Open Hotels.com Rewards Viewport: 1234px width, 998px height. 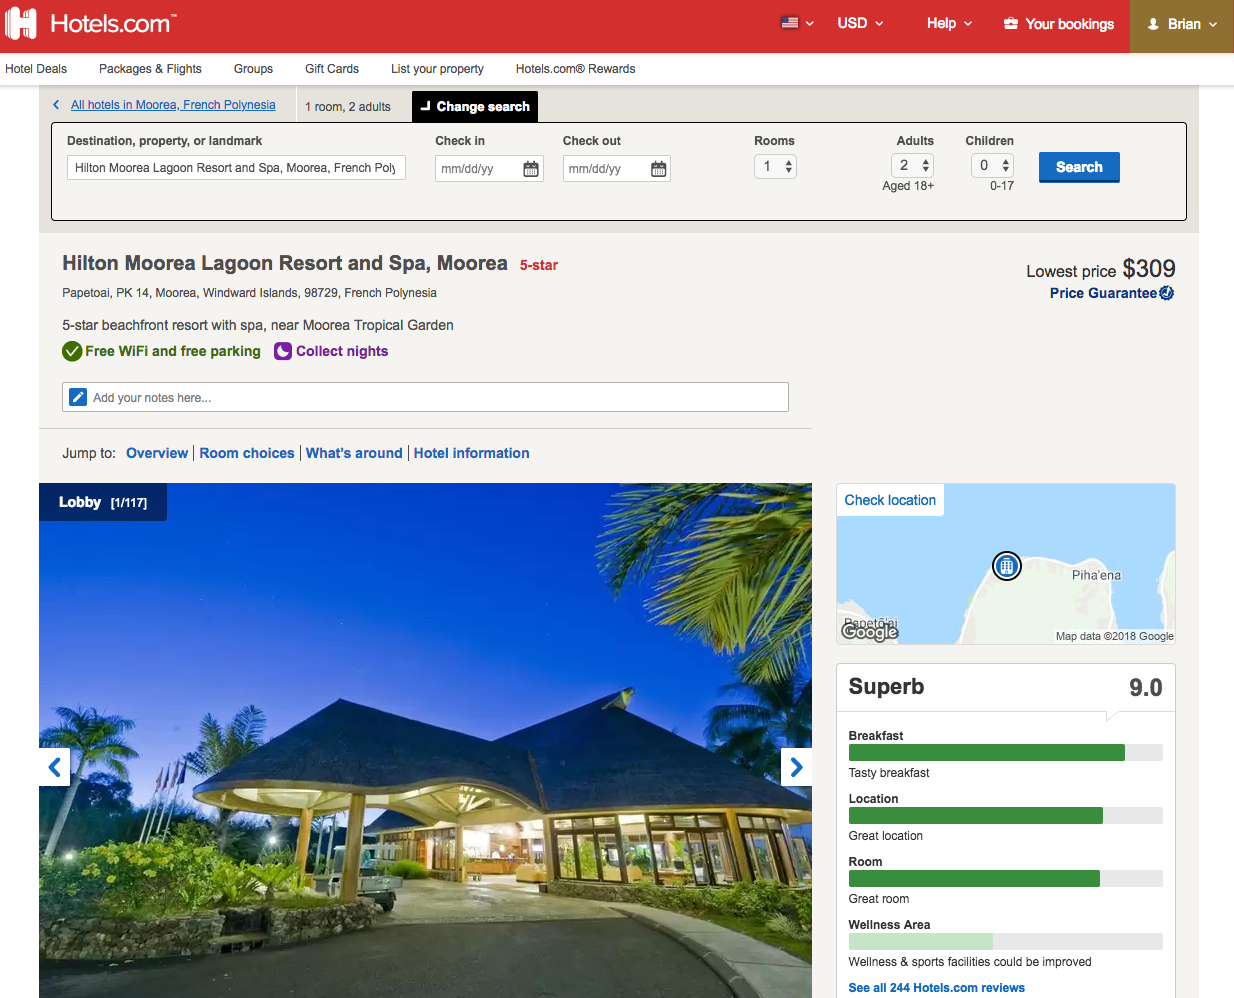(575, 69)
